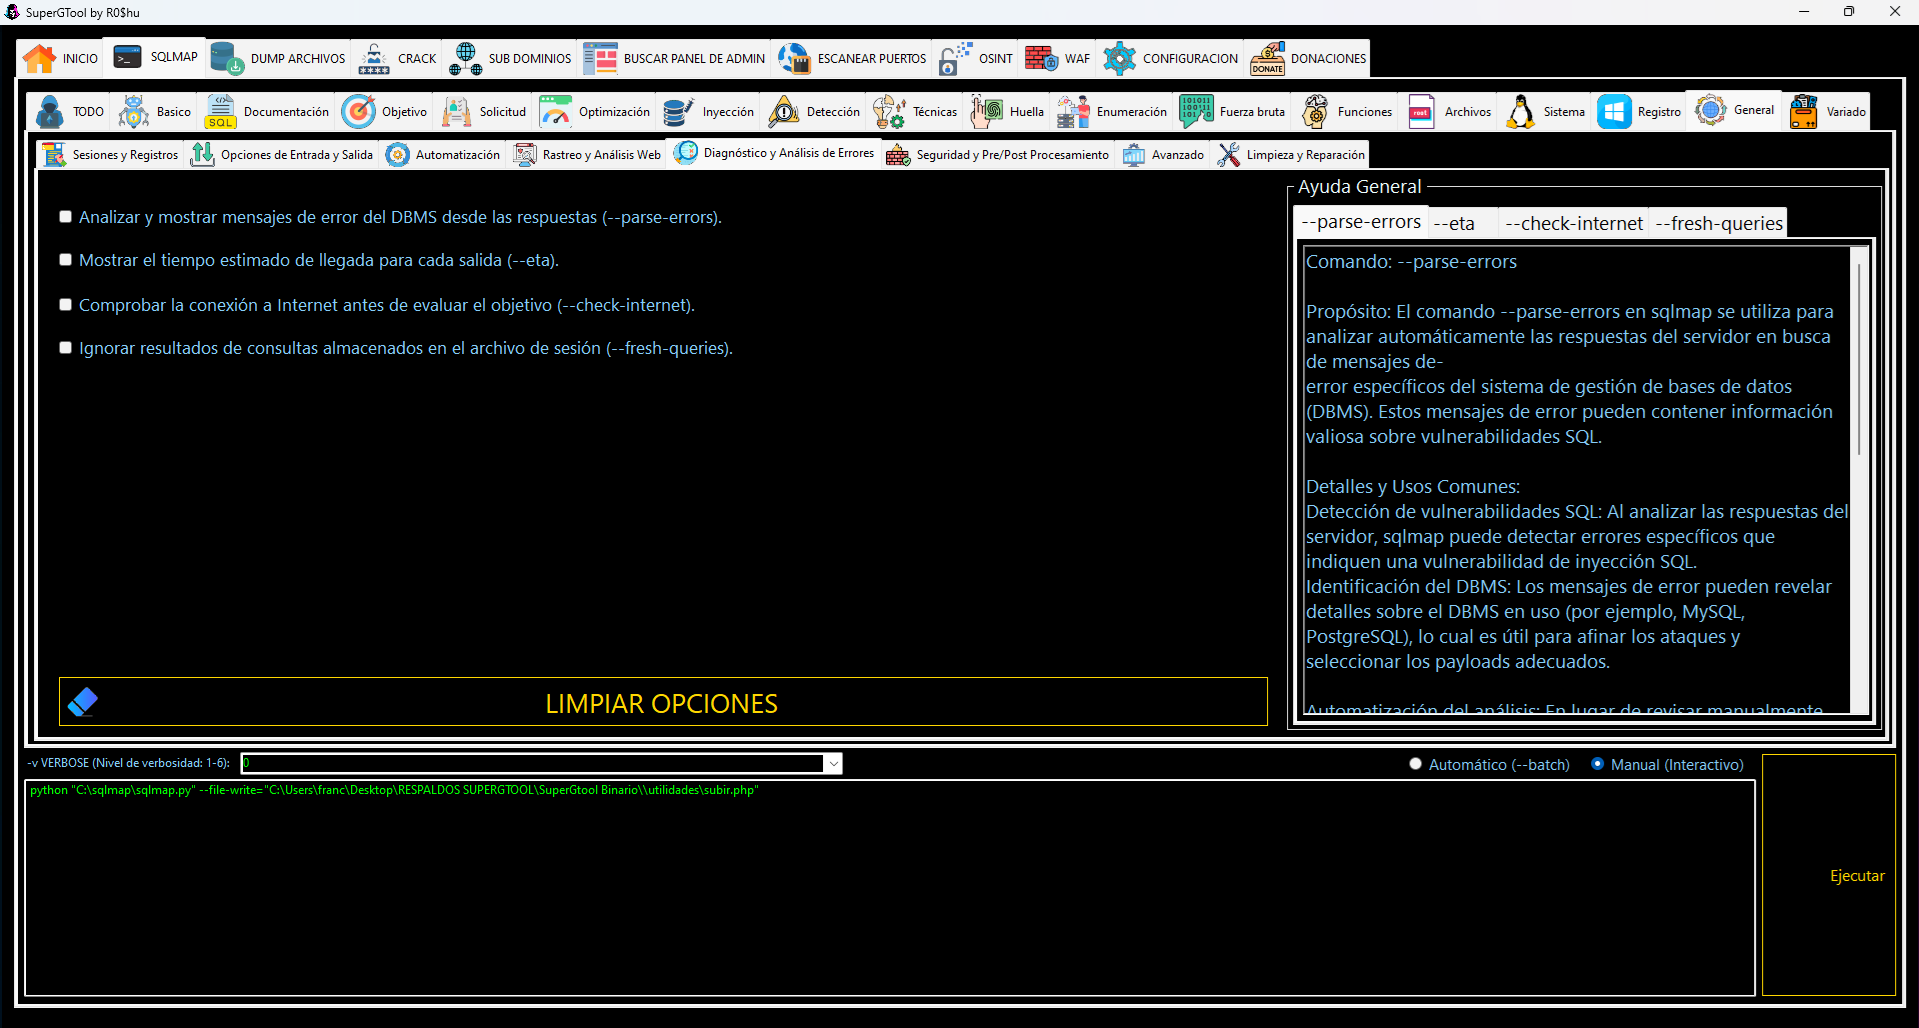Viewport: 1919px width, 1028px height.
Task: Show the --eta help tab
Action: (x=1463, y=223)
